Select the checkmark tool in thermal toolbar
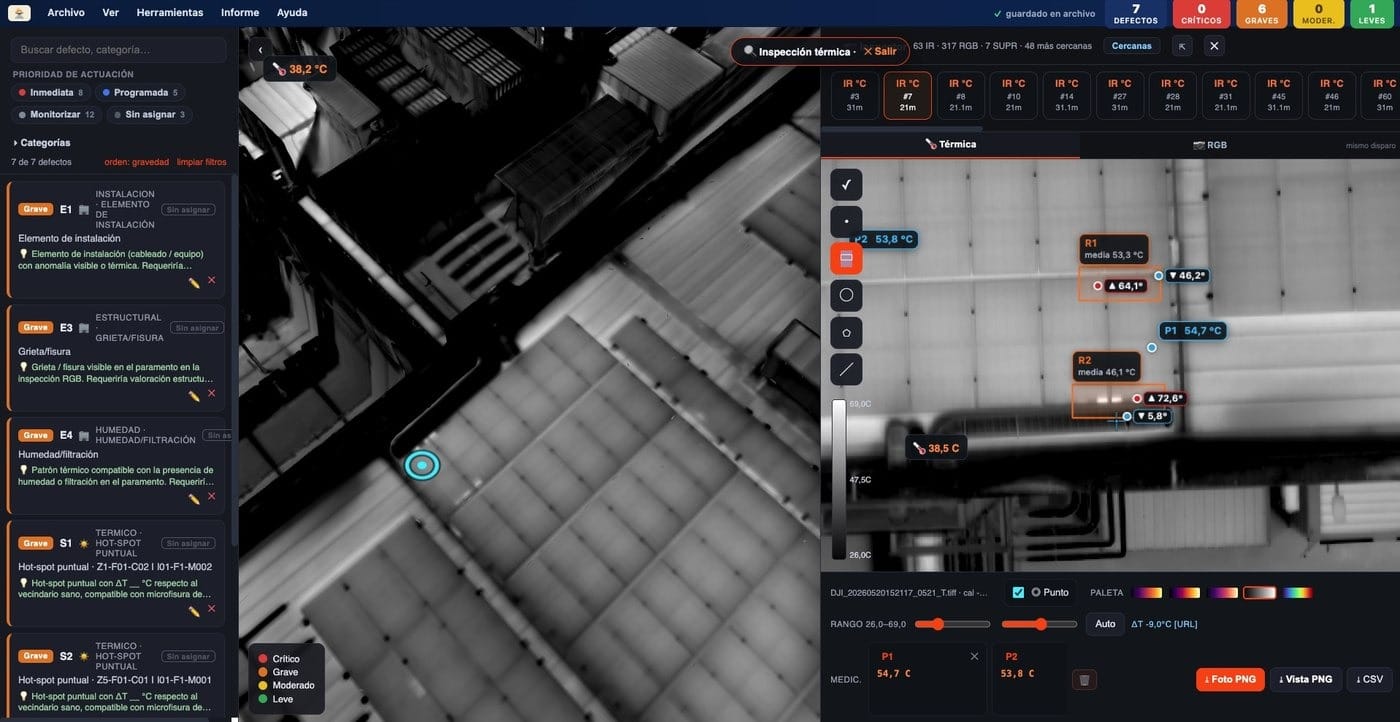 846,184
